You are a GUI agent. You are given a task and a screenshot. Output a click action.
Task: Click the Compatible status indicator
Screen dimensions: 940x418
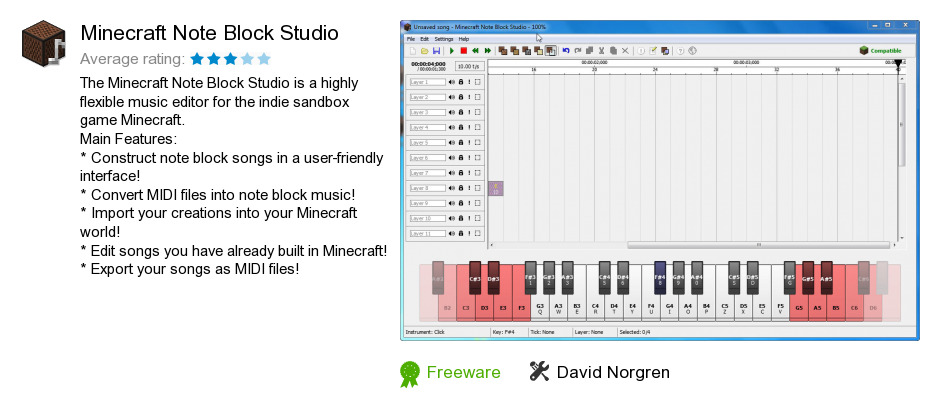(881, 51)
